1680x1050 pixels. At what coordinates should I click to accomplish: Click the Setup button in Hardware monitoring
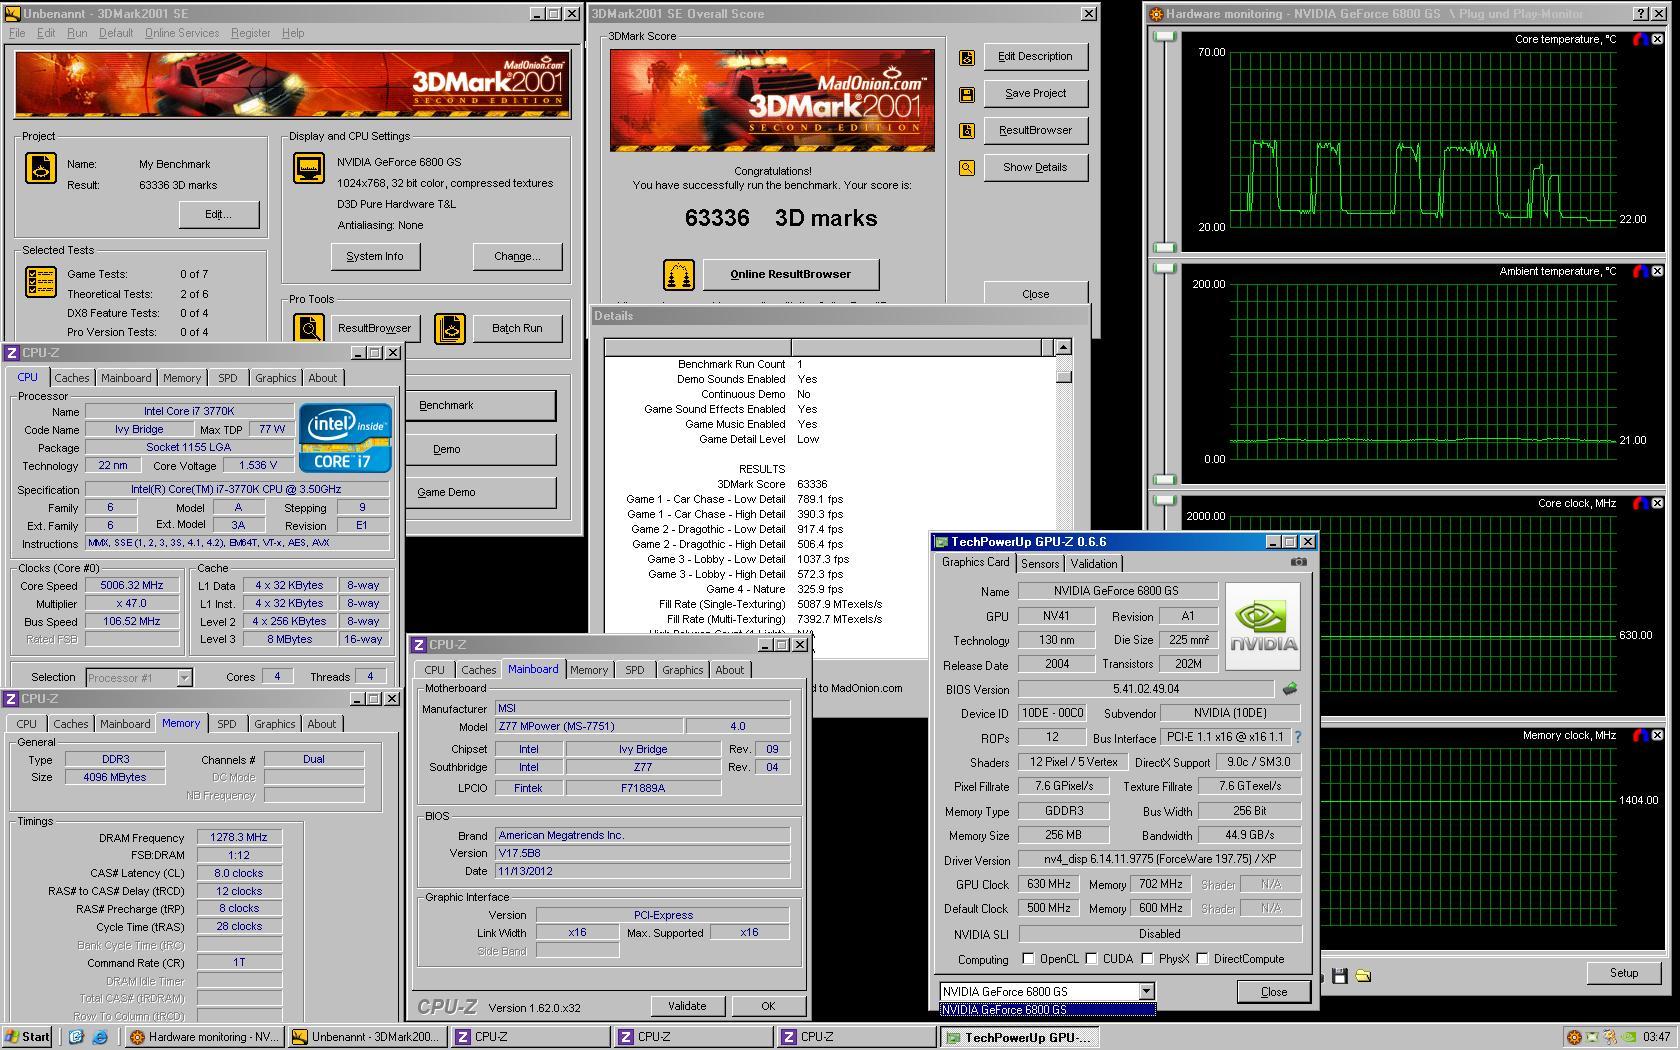(x=1624, y=973)
